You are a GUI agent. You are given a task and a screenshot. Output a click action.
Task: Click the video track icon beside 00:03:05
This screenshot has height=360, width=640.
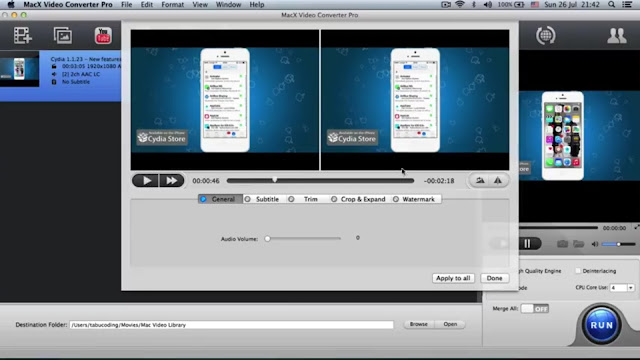point(54,66)
